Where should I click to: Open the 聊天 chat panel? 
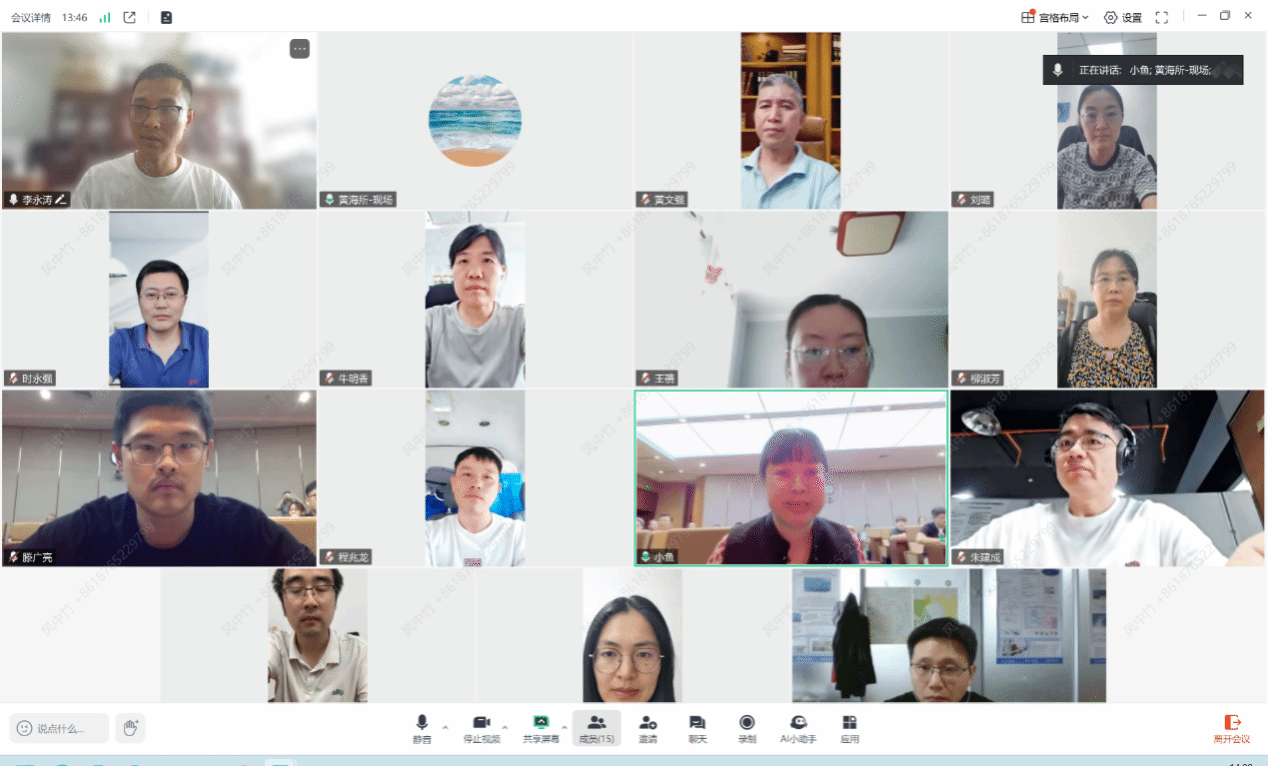pos(697,728)
